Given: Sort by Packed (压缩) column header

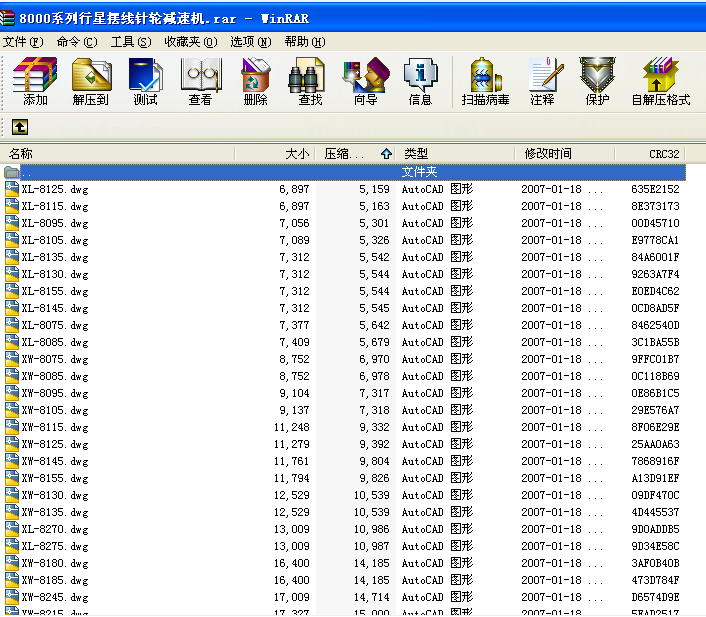Looking at the screenshot, I should [x=355, y=154].
